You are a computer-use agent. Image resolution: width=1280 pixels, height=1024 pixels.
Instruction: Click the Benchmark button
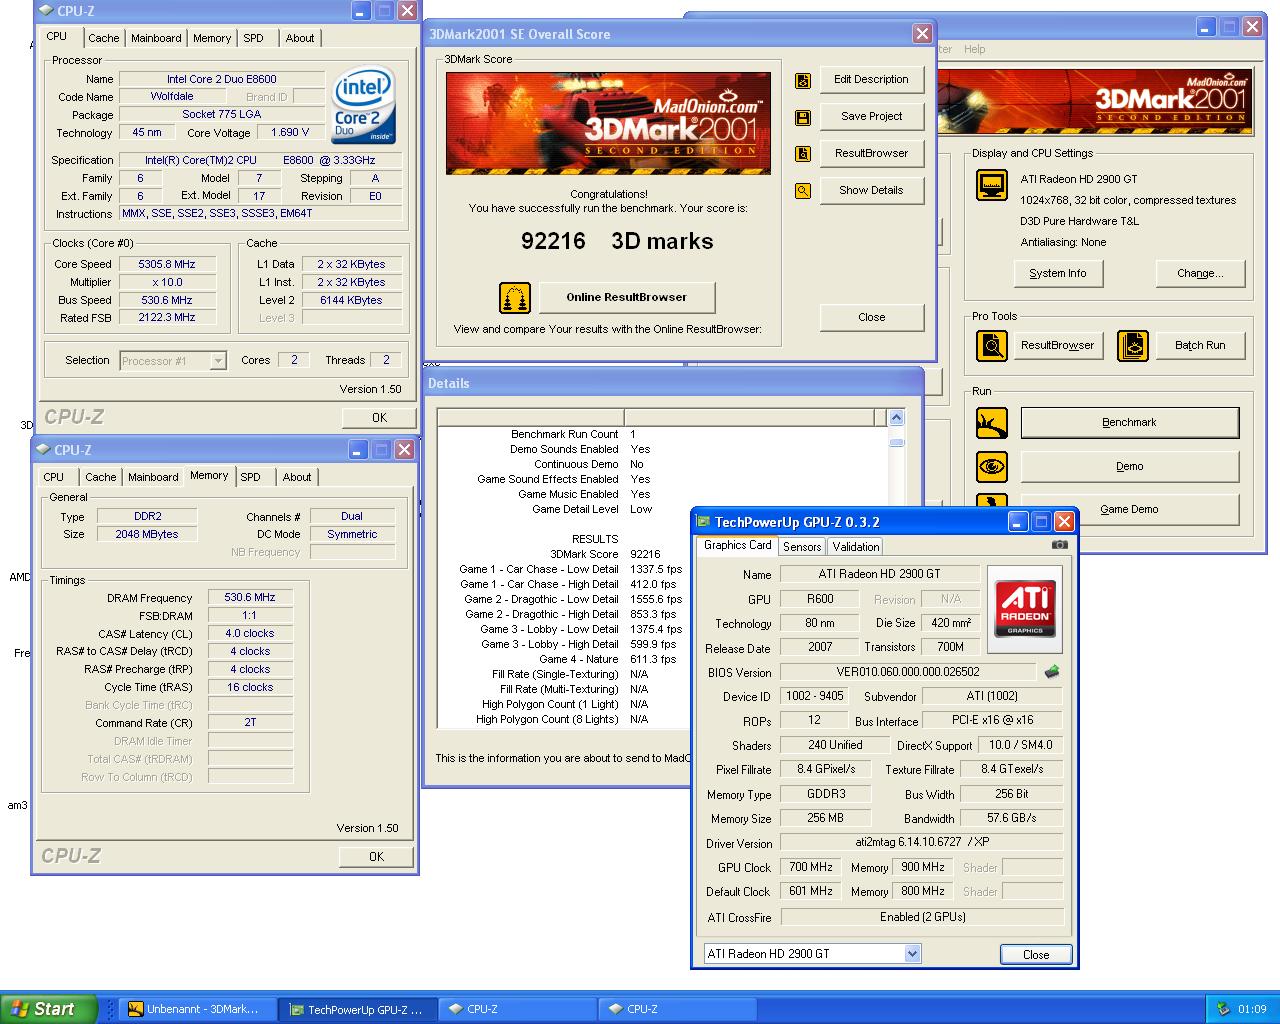pos(1129,423)
